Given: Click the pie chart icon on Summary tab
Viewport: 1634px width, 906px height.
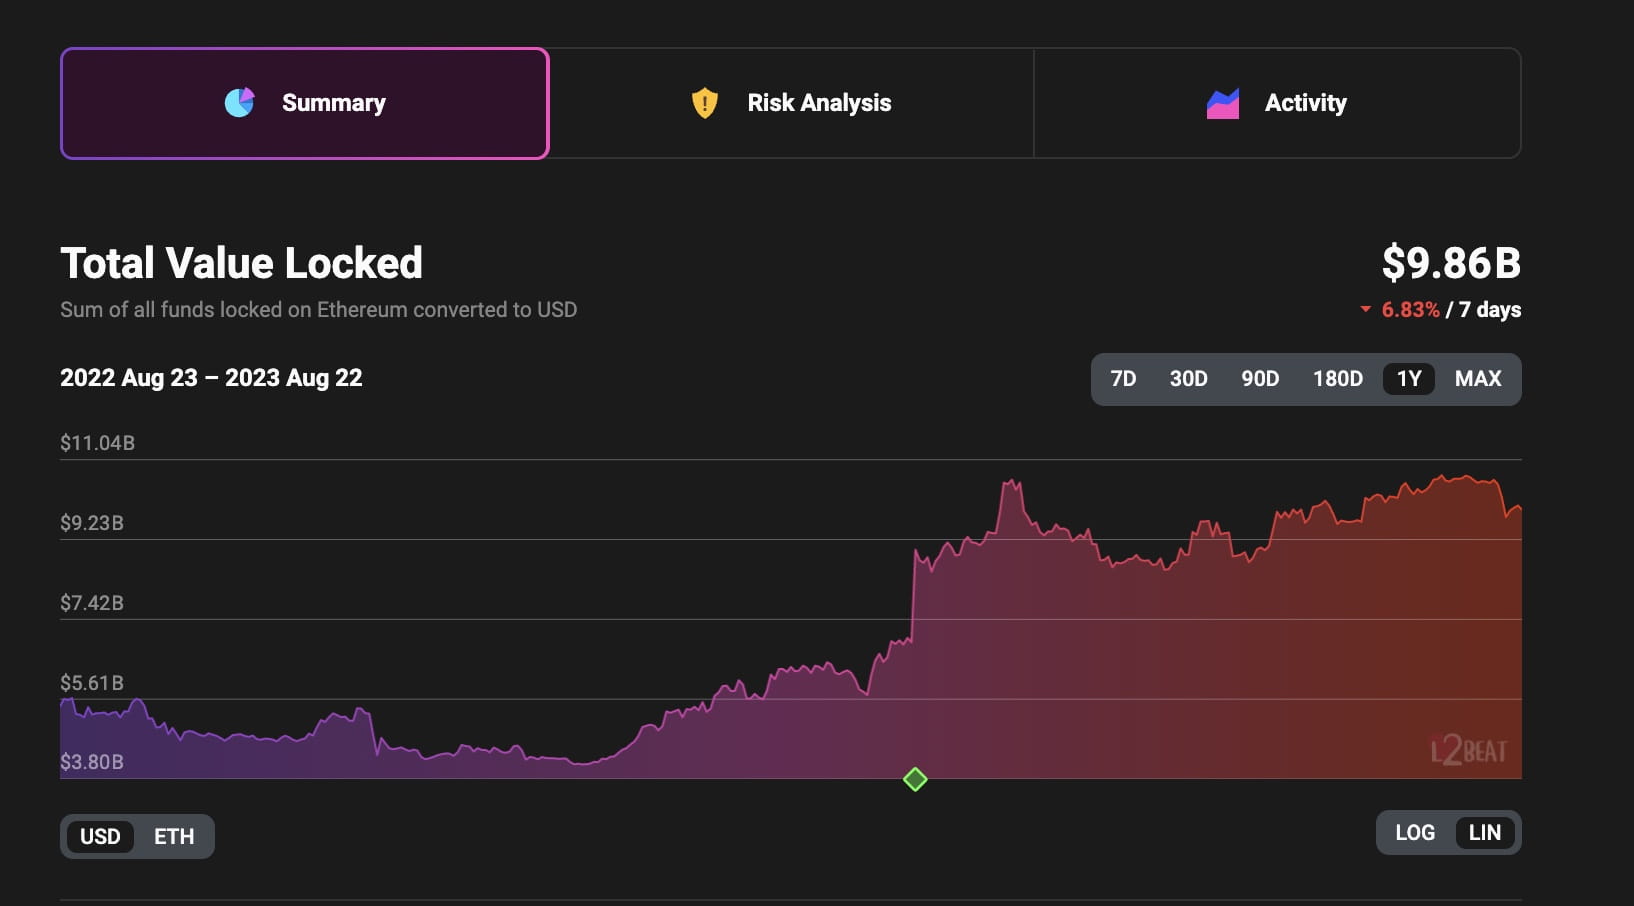Looking at the screenshot, I should (239, 102).
